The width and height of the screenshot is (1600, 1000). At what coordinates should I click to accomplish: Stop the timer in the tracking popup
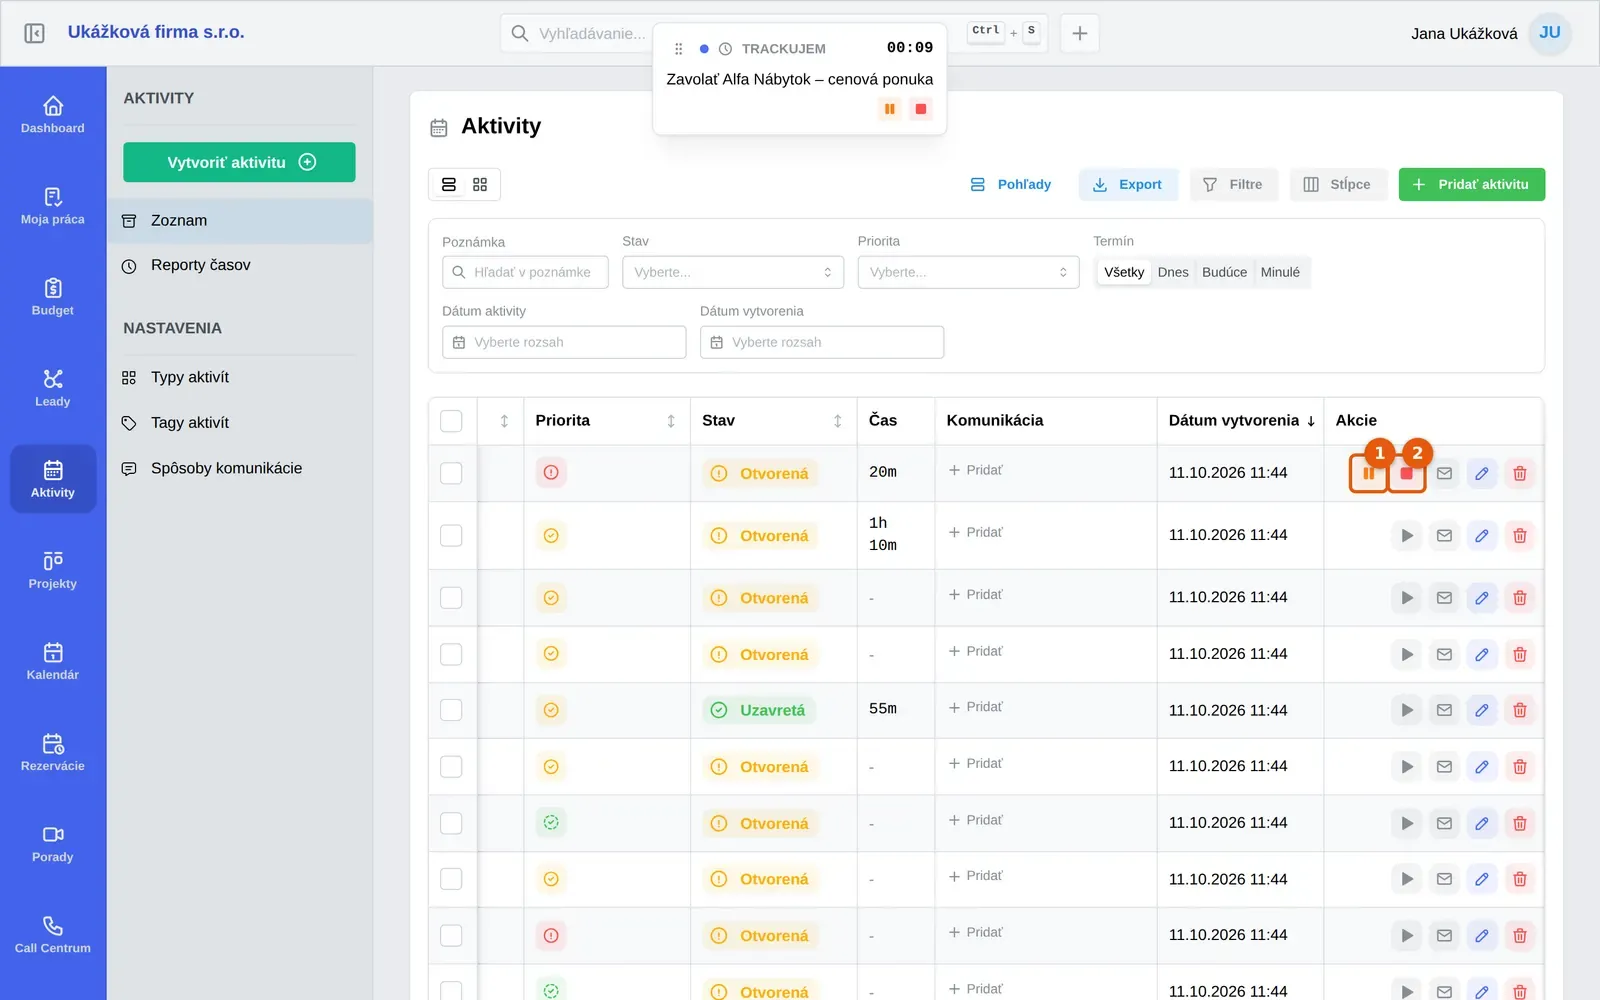(921, 109)
